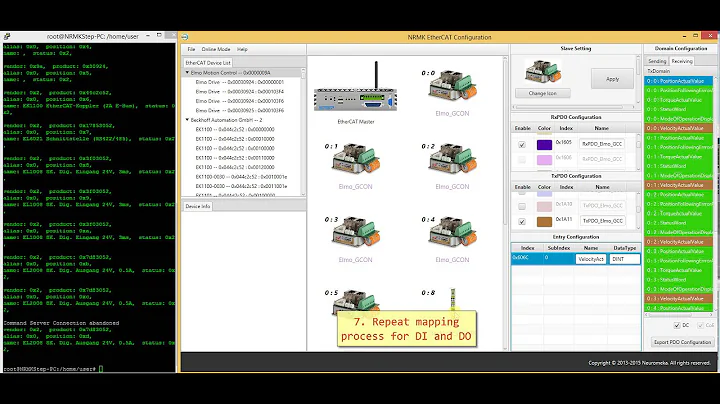Click the slave preview icon in Slave Setting
The width and height of the screenshot is (720, 404).
(x=543, y=72)
